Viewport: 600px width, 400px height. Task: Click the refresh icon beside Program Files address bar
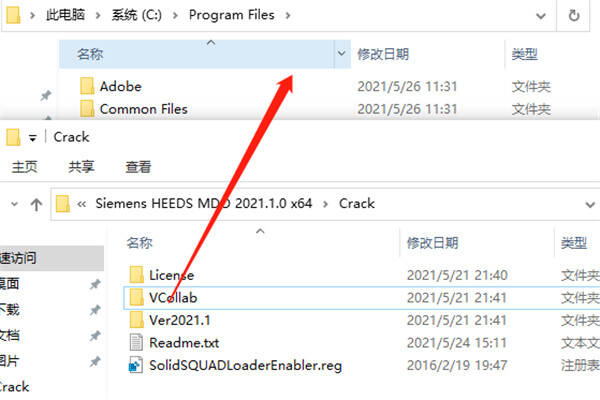point(574,15)
